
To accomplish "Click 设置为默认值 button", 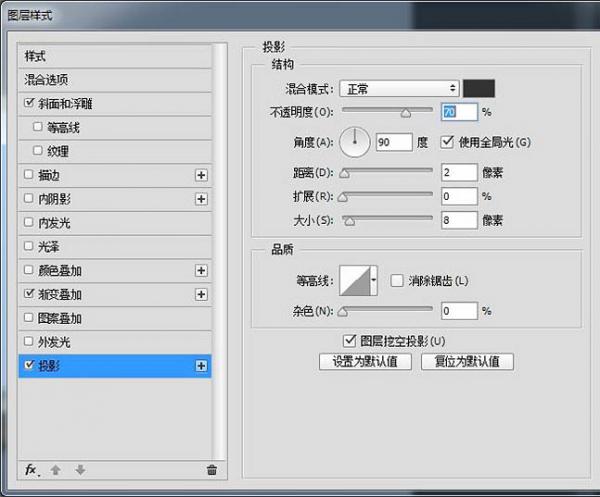I will (365, 361).
